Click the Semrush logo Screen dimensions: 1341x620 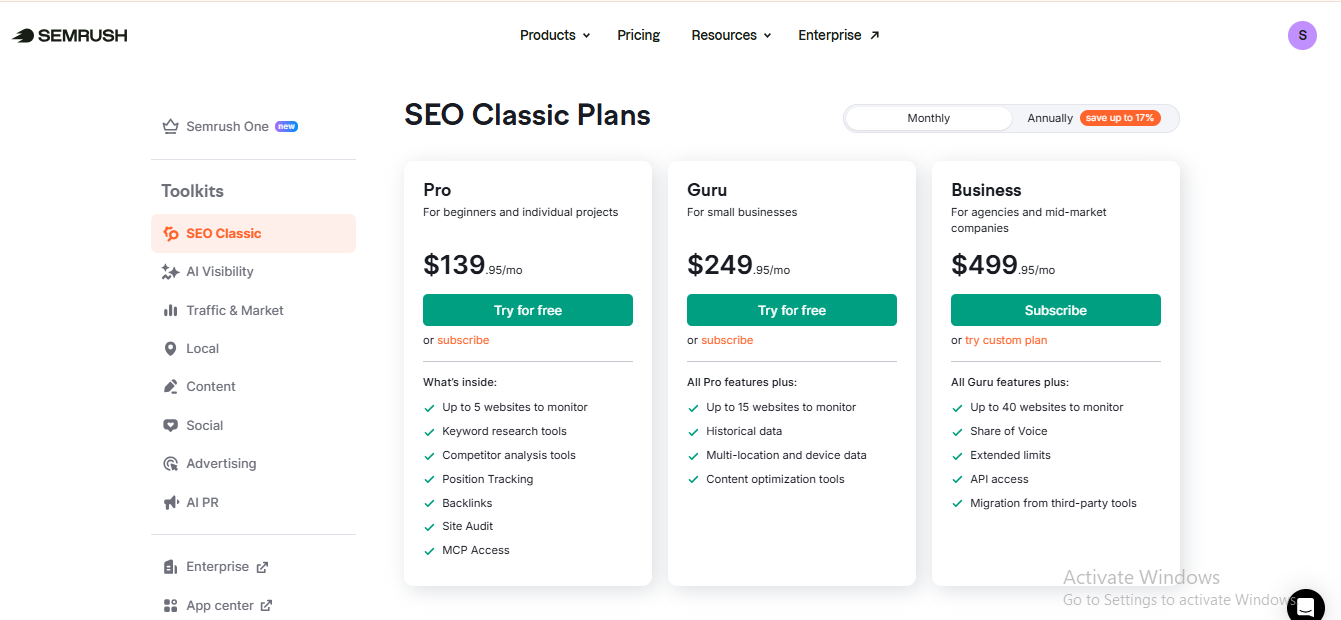[69, 34]
